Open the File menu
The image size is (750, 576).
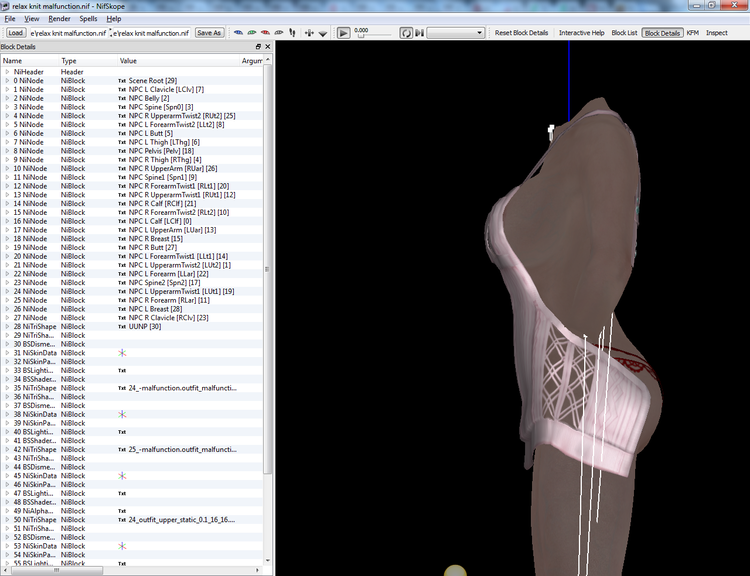point(10,19)
